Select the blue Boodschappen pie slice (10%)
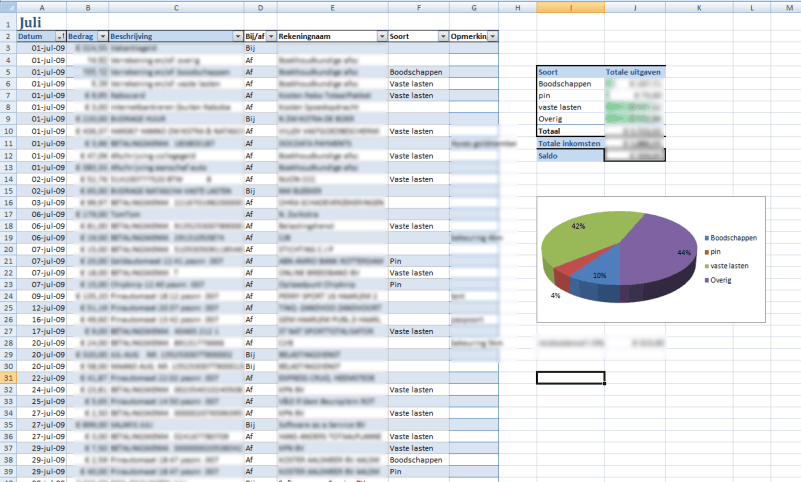Image resolution: width=801 pixels, height=482 pixels. 600,276
